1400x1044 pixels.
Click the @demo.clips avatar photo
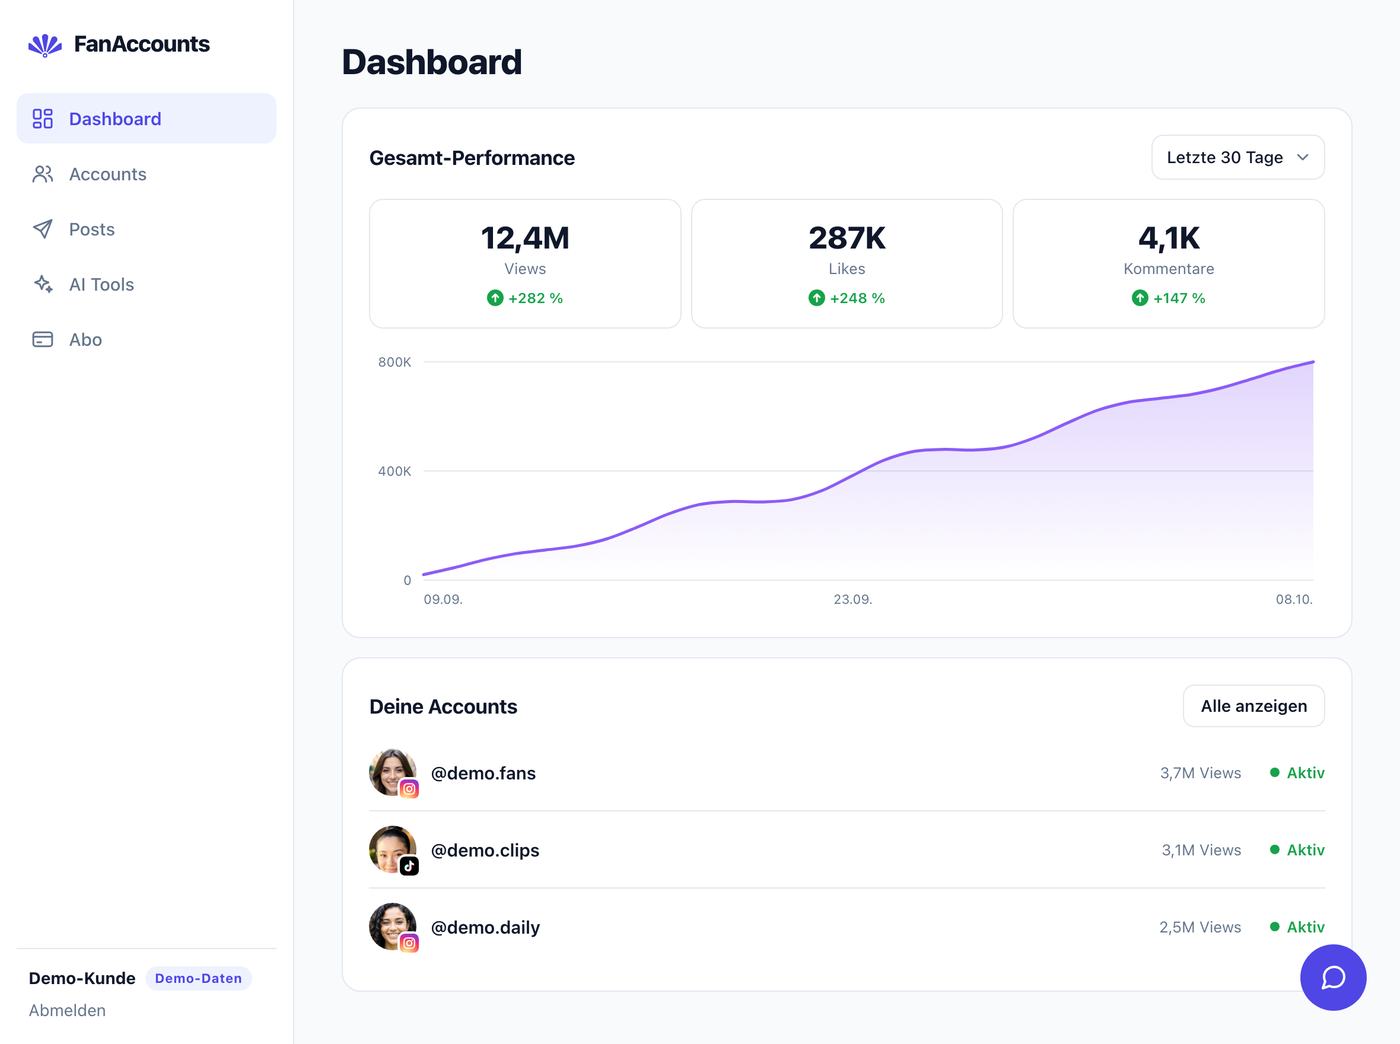[392, 849]
